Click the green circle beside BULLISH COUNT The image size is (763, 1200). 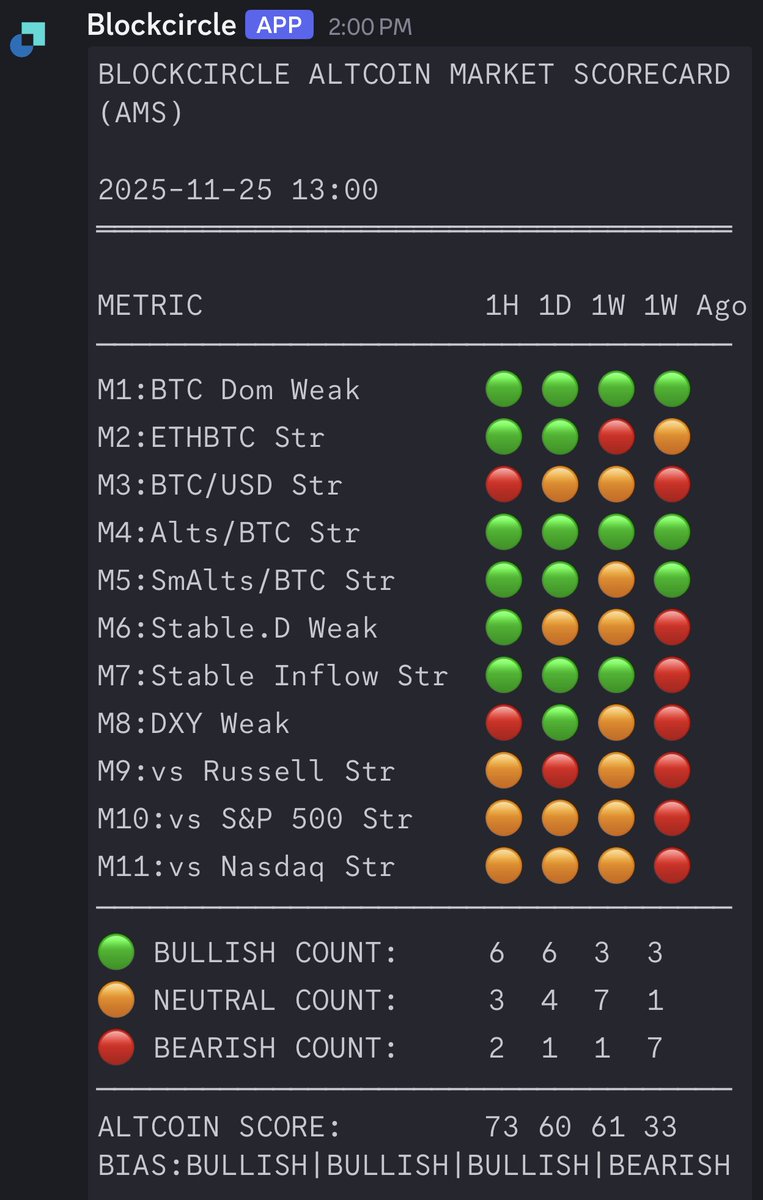[116, 953]
